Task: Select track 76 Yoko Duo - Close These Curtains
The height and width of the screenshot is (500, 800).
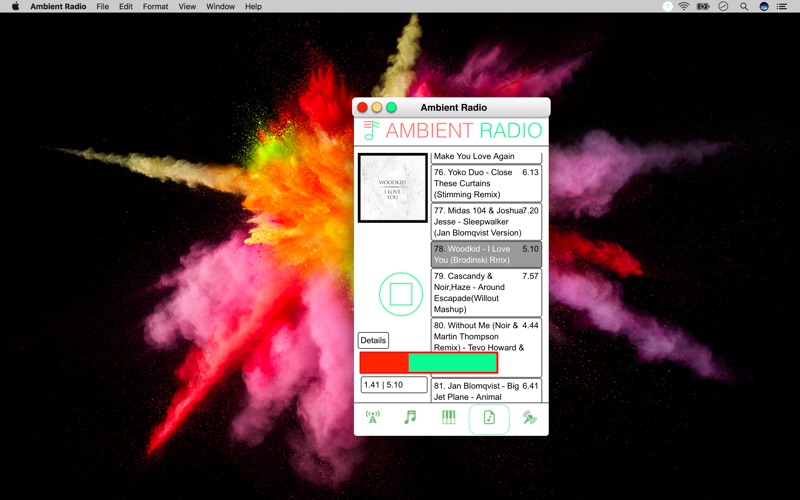Action: (x=486, y=183)
